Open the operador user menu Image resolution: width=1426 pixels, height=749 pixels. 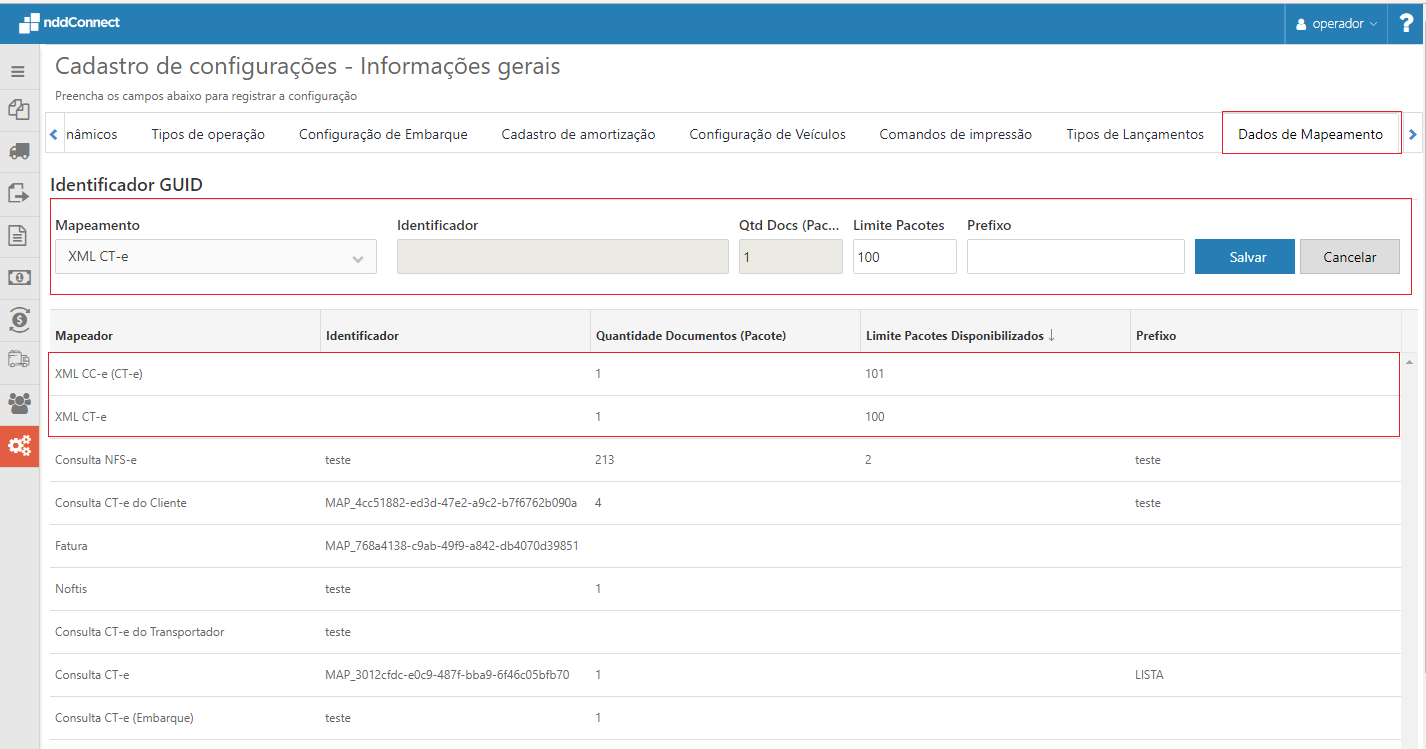tap(1335, 23)
